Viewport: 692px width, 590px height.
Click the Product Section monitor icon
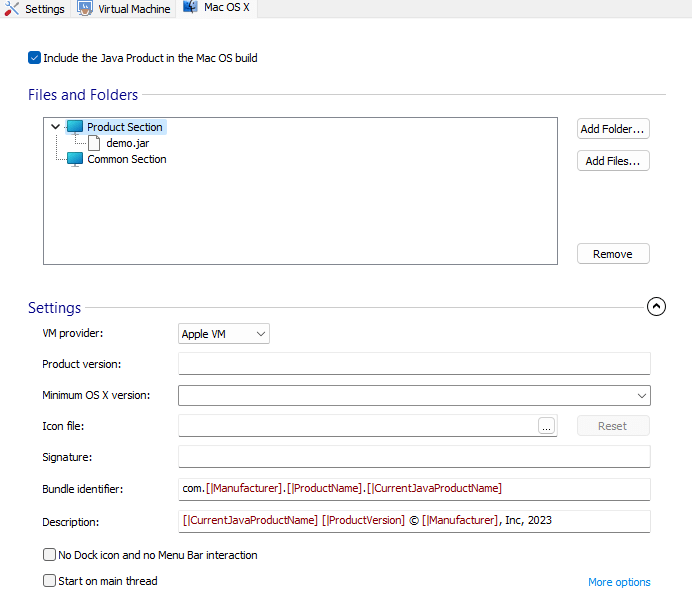75,127
